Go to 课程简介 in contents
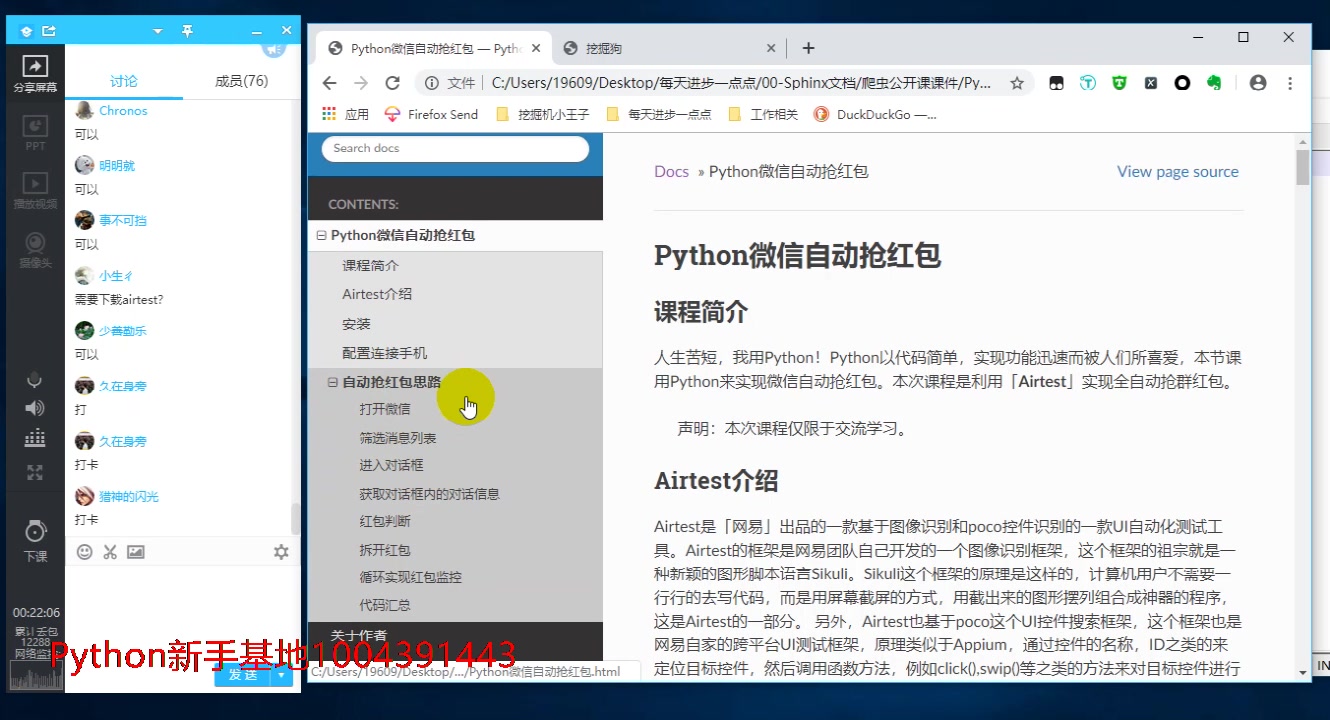 pos(370,265)
